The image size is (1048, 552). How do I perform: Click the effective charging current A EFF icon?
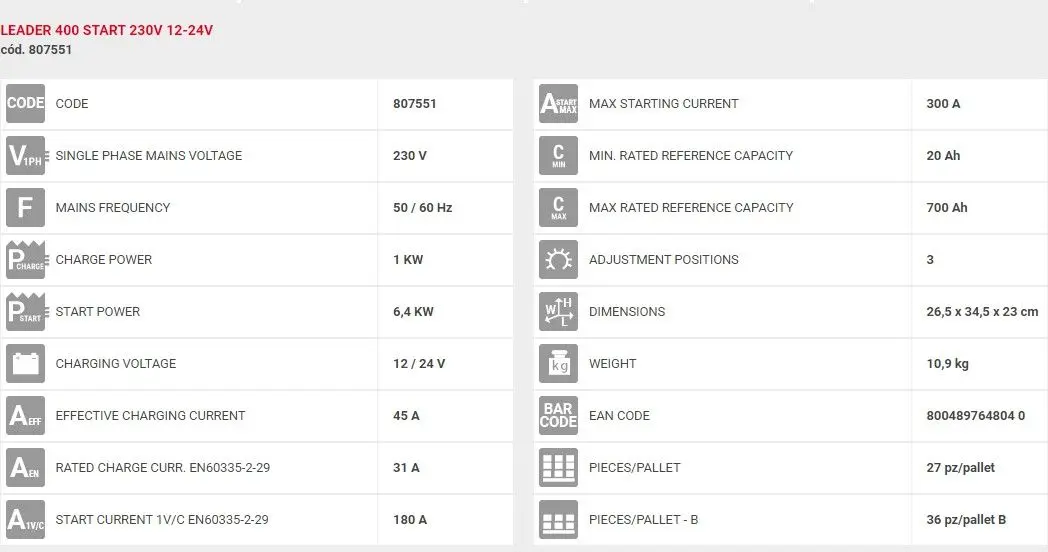coord(25,416)
